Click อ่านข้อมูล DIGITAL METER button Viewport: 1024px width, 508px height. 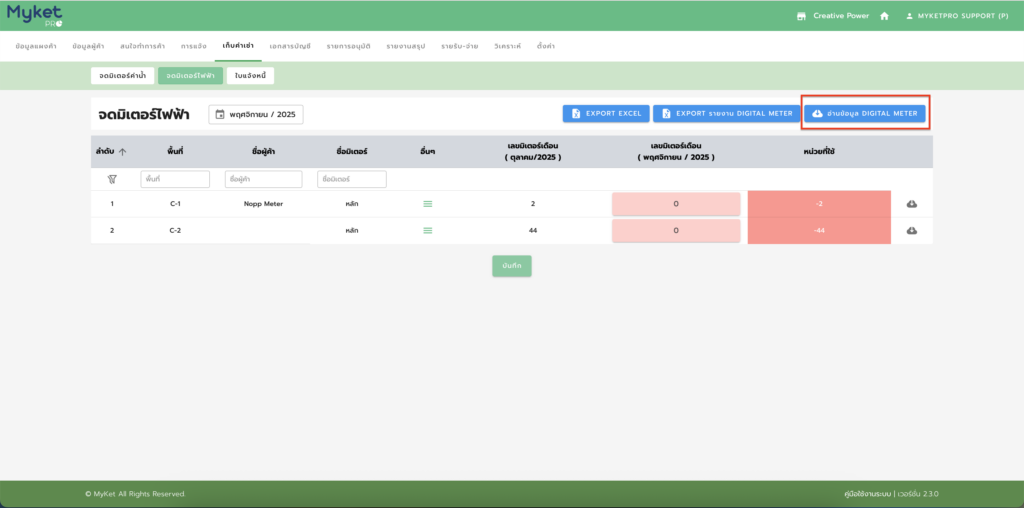click(x=865, y=114)
